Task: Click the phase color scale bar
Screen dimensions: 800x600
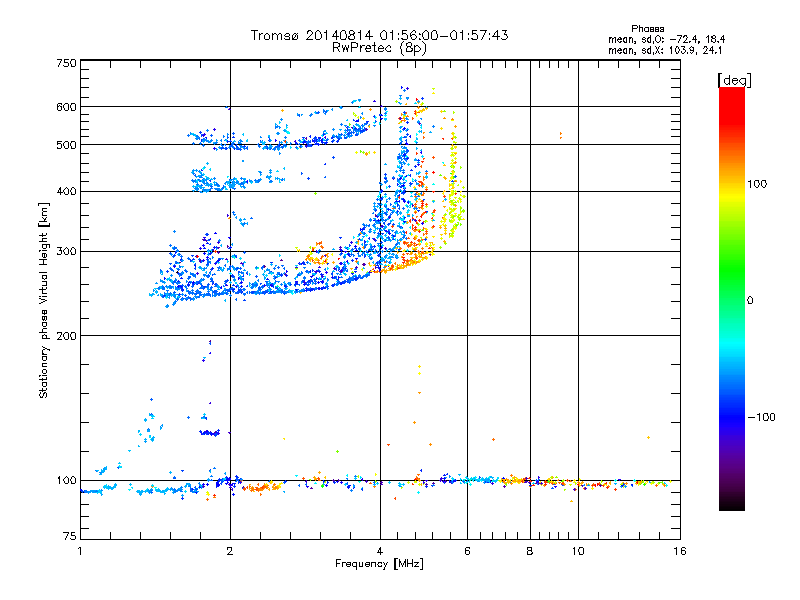Action: coord(732,299)
